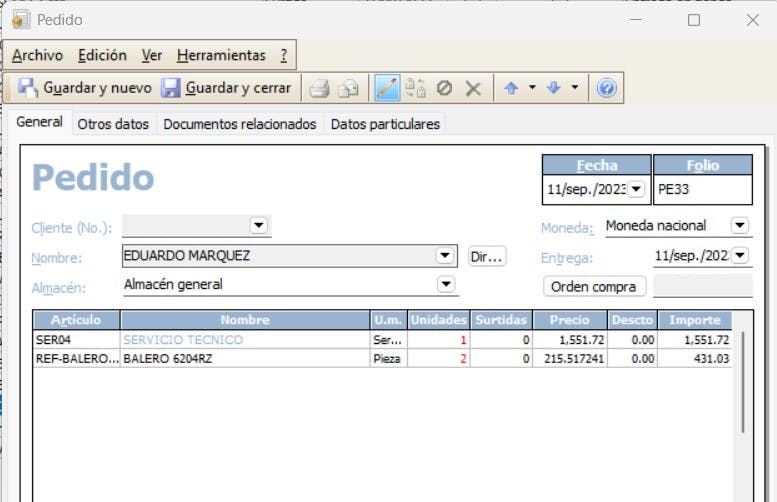
Task: Click the Guardar y cerrar button label
Action: tap(238, 88)
